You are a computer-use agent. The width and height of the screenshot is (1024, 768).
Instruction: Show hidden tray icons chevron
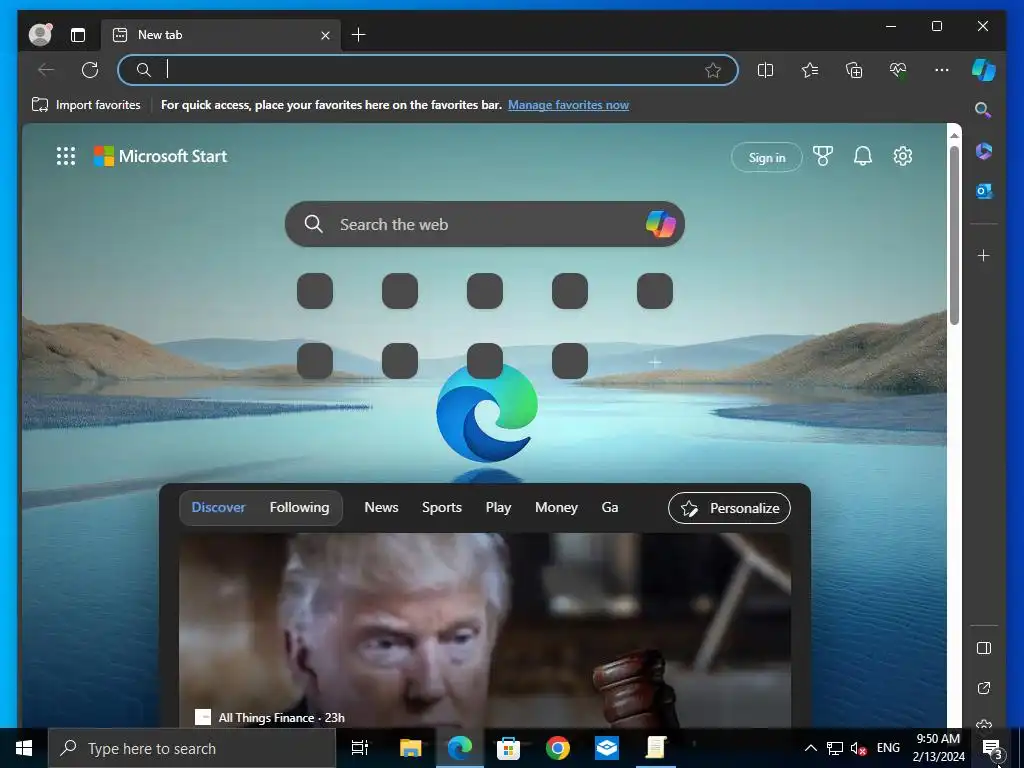point(810,748)
